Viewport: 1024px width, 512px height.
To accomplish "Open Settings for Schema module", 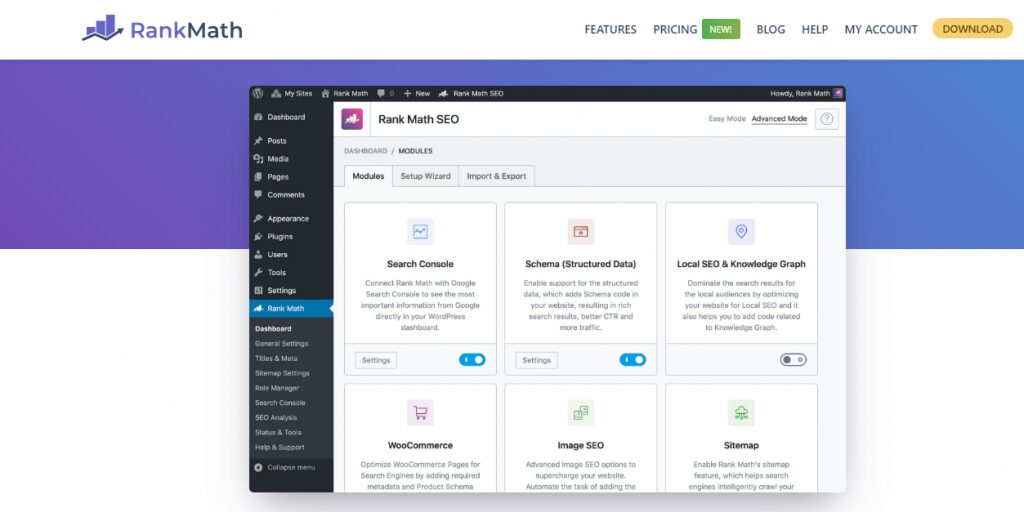I will (x=537, y=360).
